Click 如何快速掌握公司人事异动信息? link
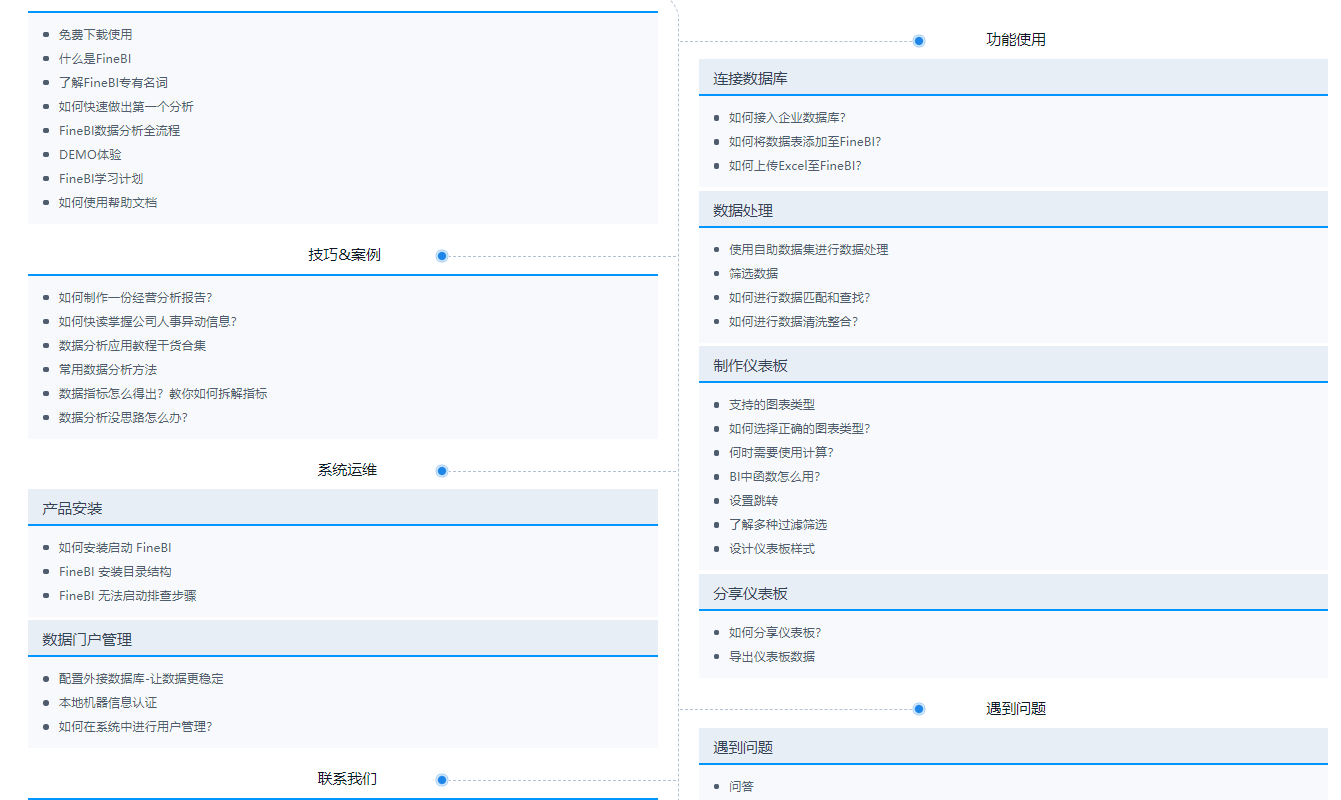This screenshot has width=1341, height=800. [148, 322]
